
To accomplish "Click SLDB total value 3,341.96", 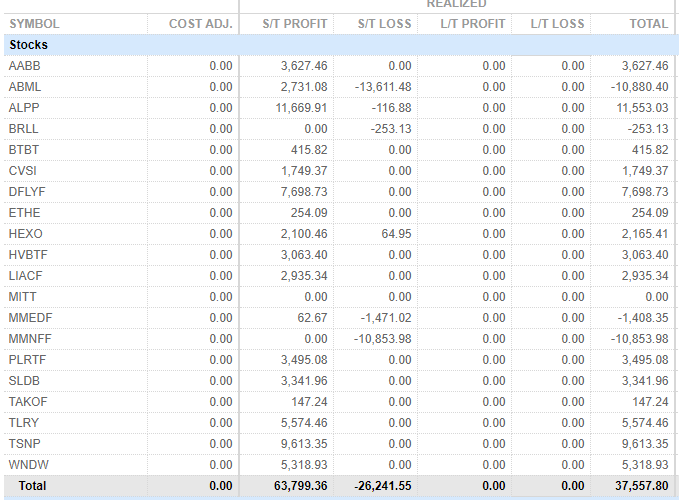I will pos(645,381).
